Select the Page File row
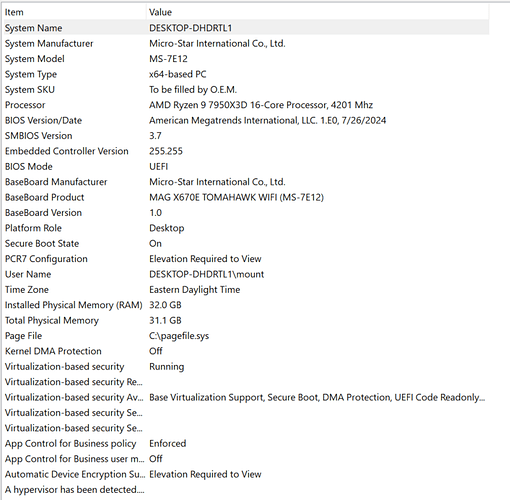 click(246, 336)
